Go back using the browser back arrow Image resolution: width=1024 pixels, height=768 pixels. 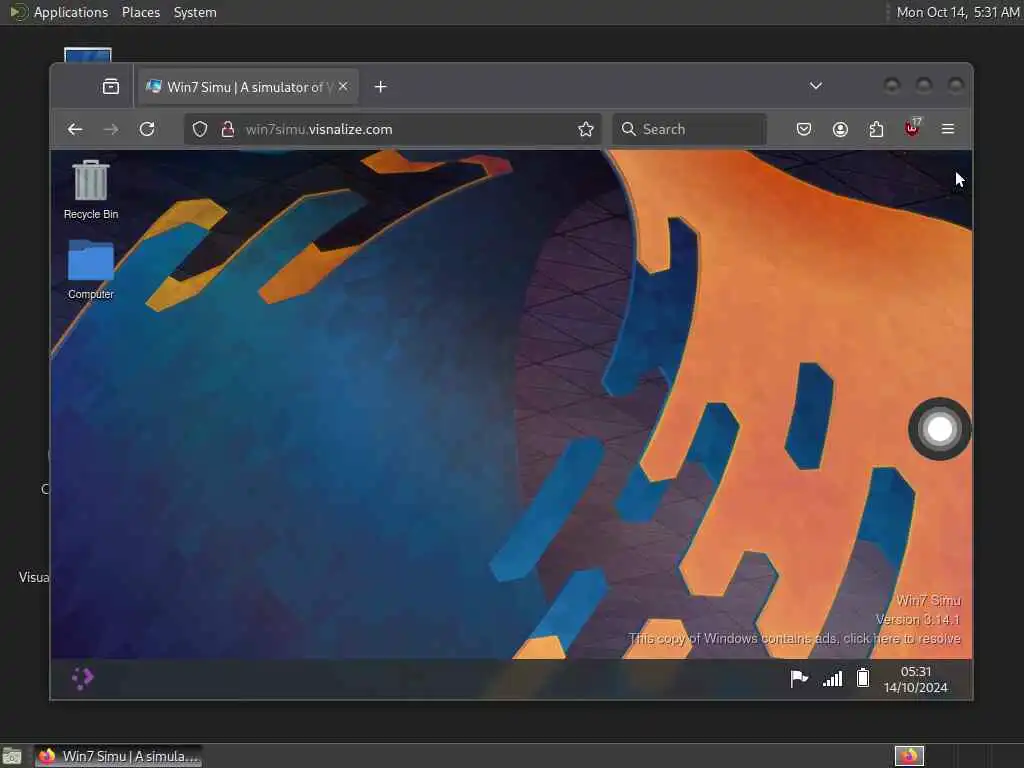pos(75,129)
